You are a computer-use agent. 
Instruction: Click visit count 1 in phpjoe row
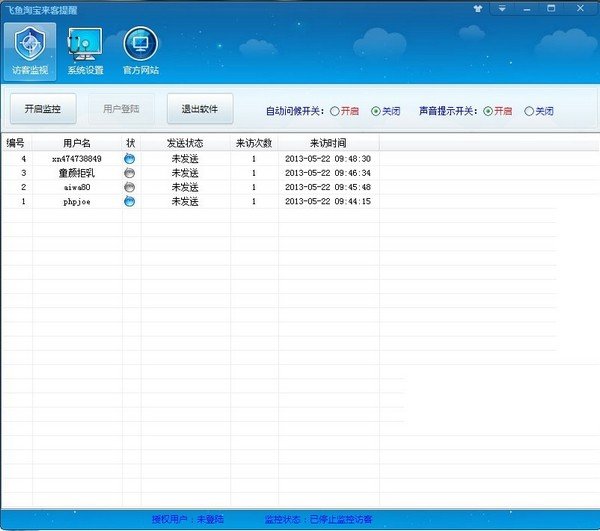tap(254, 201)
